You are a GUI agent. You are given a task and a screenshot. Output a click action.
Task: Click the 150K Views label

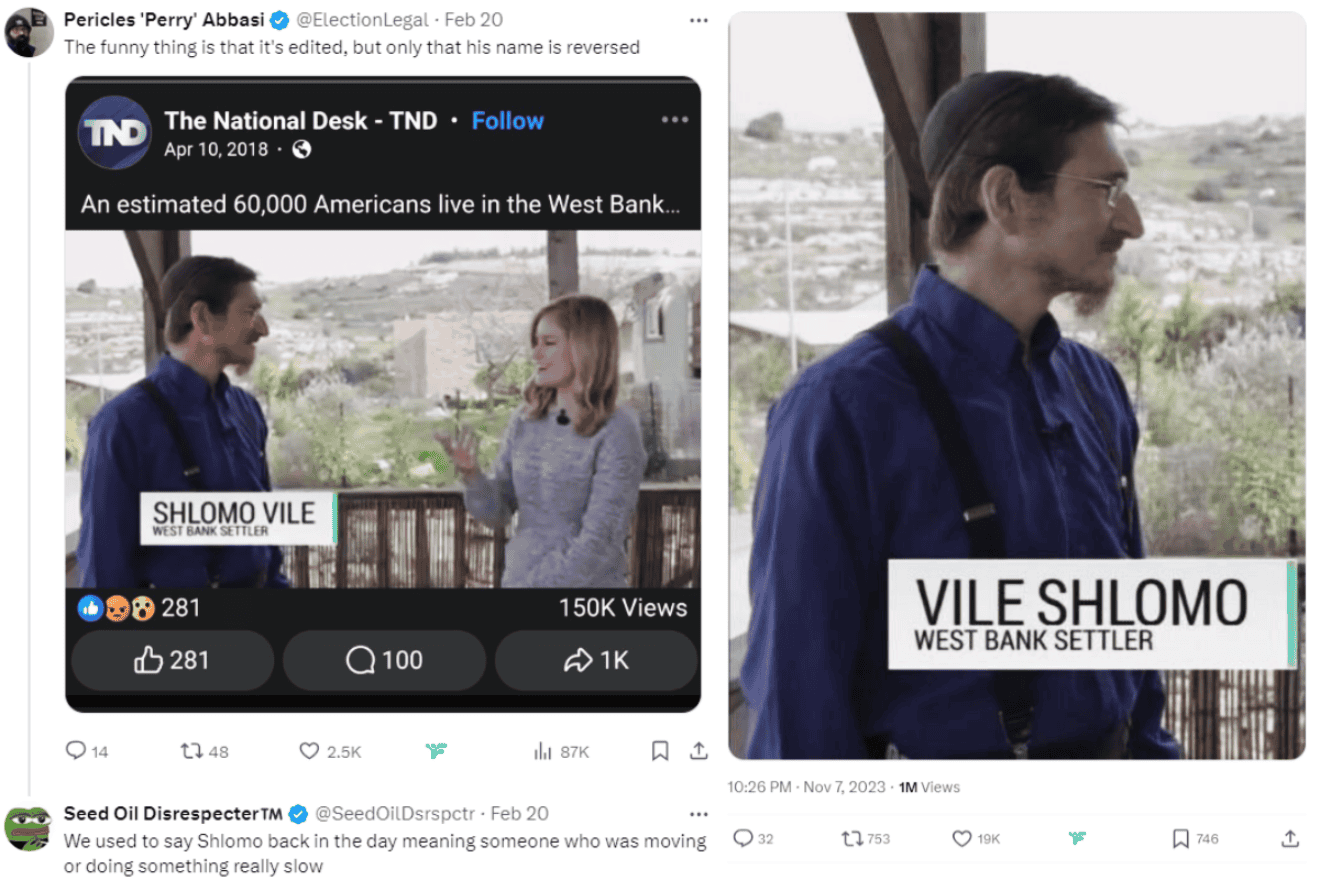(623, 607)
